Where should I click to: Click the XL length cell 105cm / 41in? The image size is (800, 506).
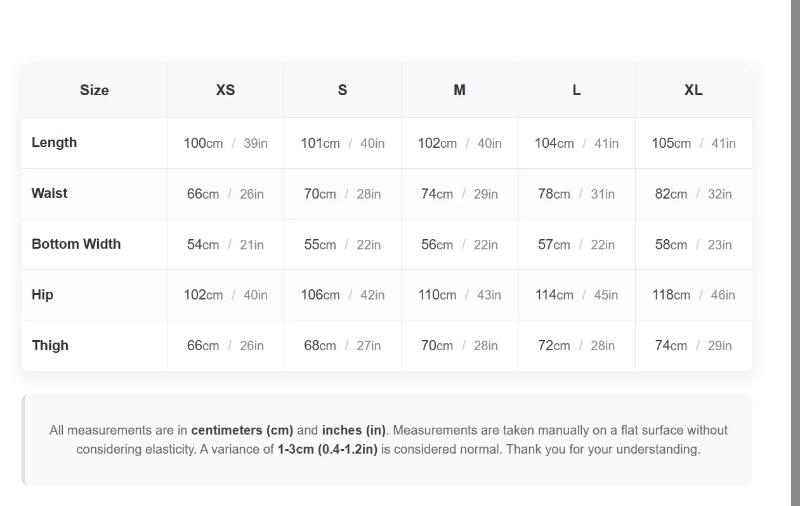pyautogui.click(x=693, y=143)
